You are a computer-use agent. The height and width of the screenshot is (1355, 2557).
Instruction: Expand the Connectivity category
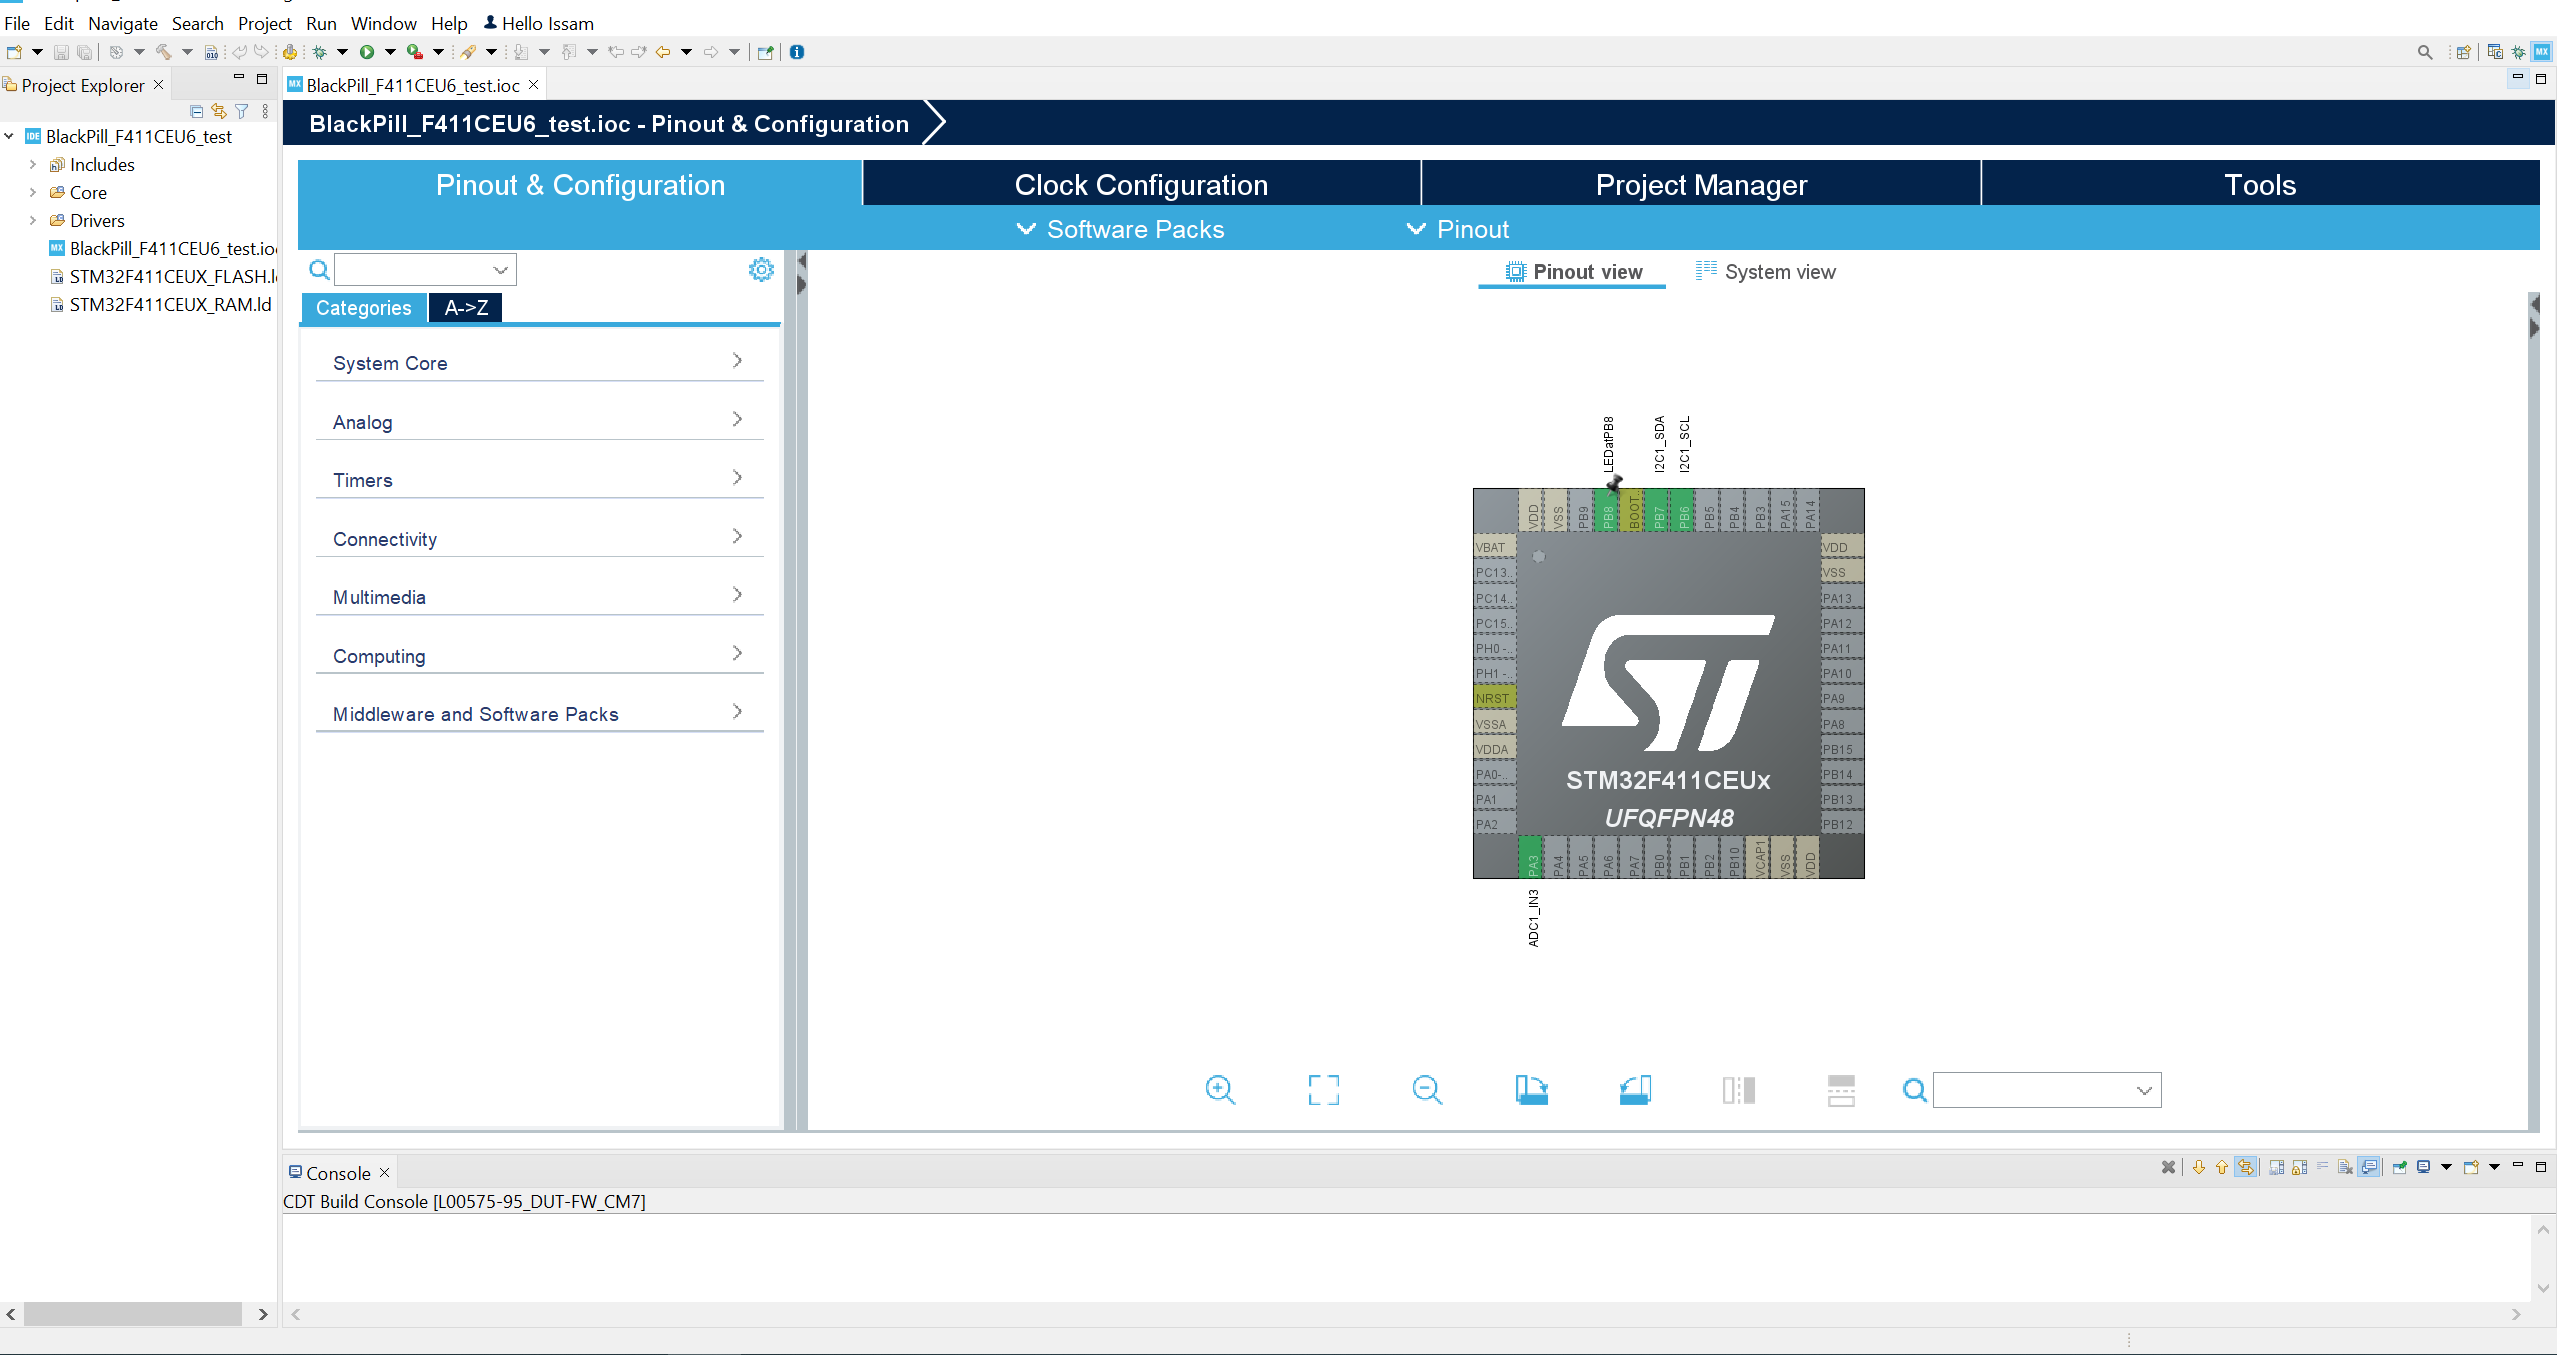[x=539, y=538]
